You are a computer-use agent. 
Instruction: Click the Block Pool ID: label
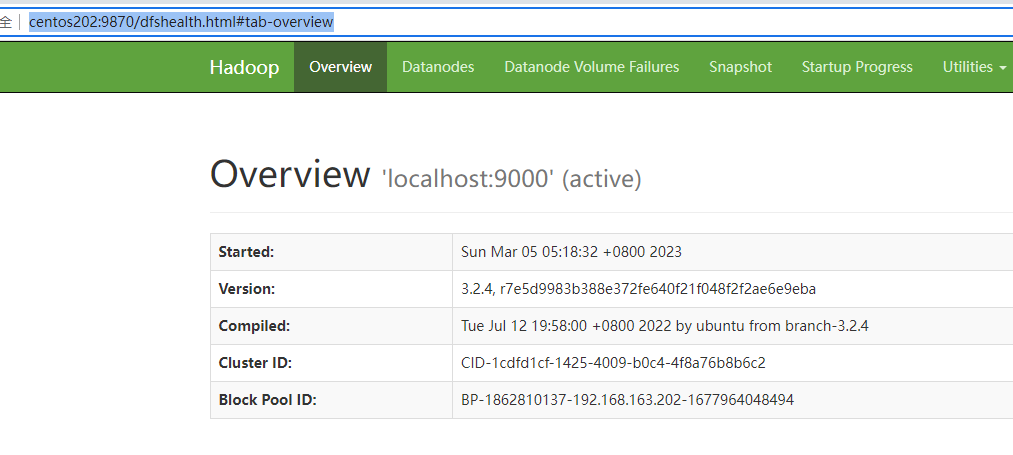(267, 400)
